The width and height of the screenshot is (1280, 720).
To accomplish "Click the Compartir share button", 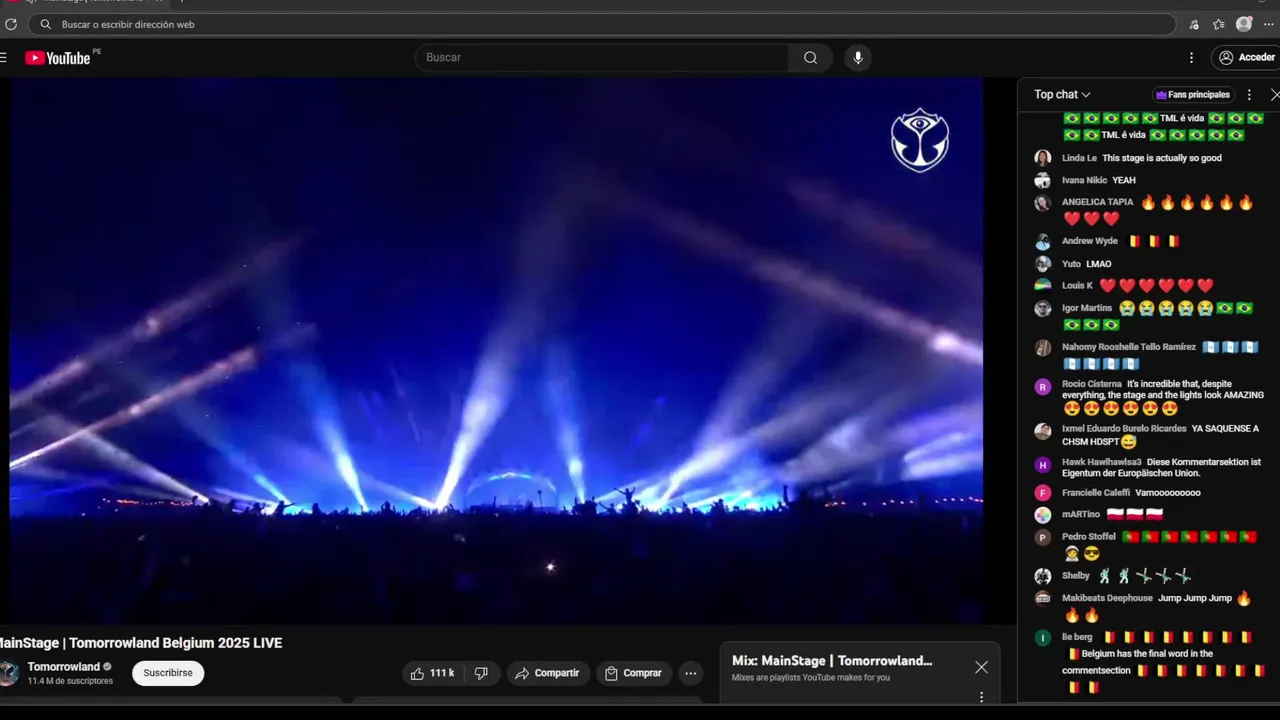I will coord(547,673).
